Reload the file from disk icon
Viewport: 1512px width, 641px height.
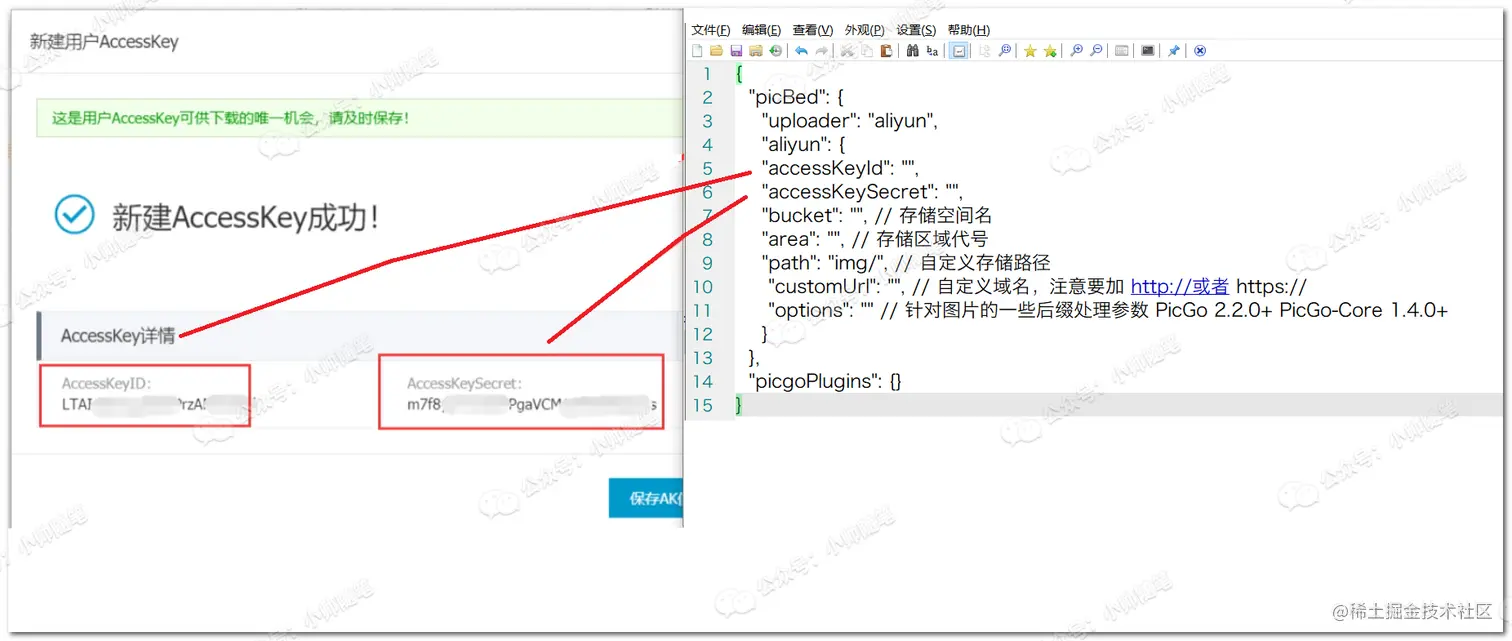(x=775, y=50)
